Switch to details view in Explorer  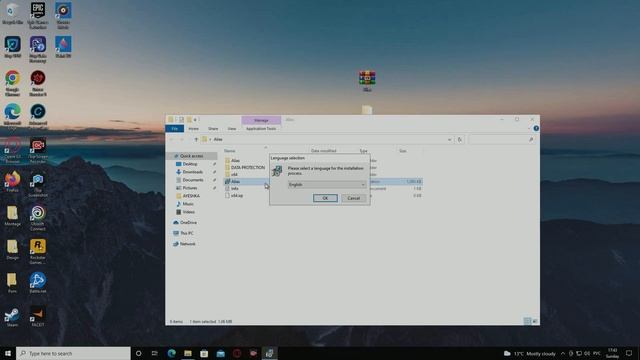[x=527, y=321]
